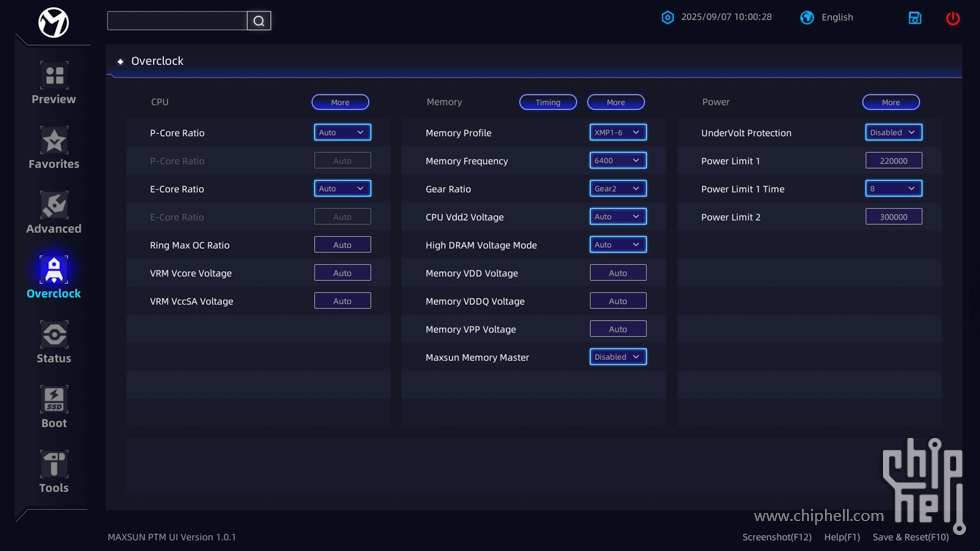980x551 pixels.
Task: Click the English language label
Action: pos(838,17)
